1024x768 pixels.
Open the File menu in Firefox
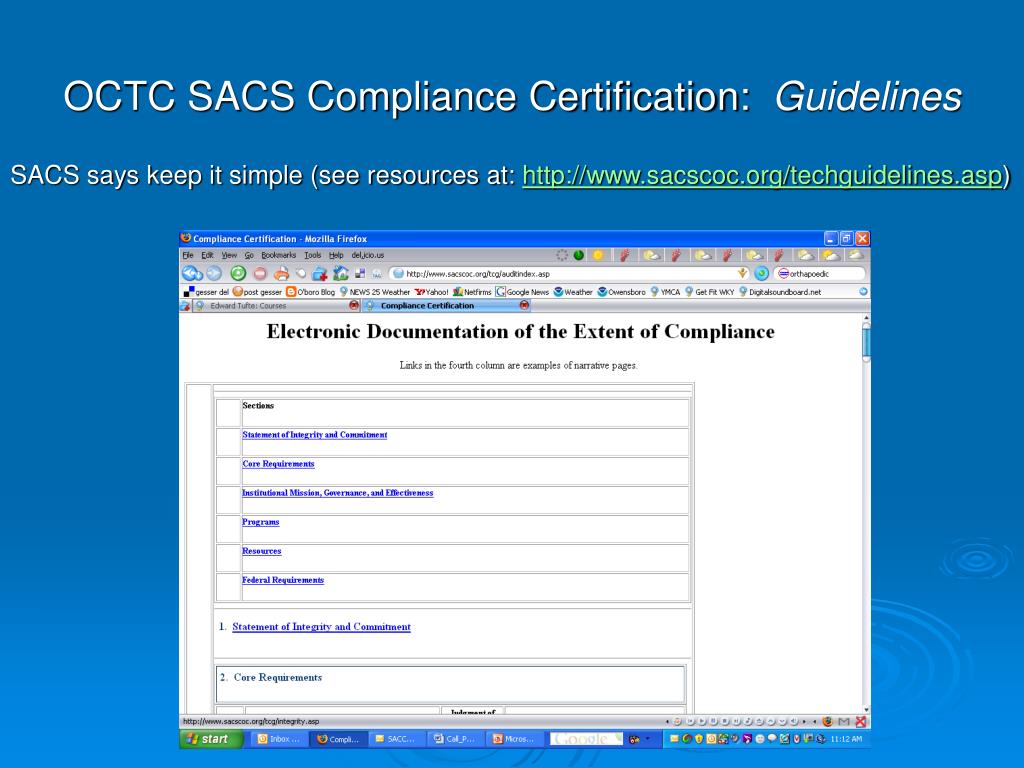point(188,255)
